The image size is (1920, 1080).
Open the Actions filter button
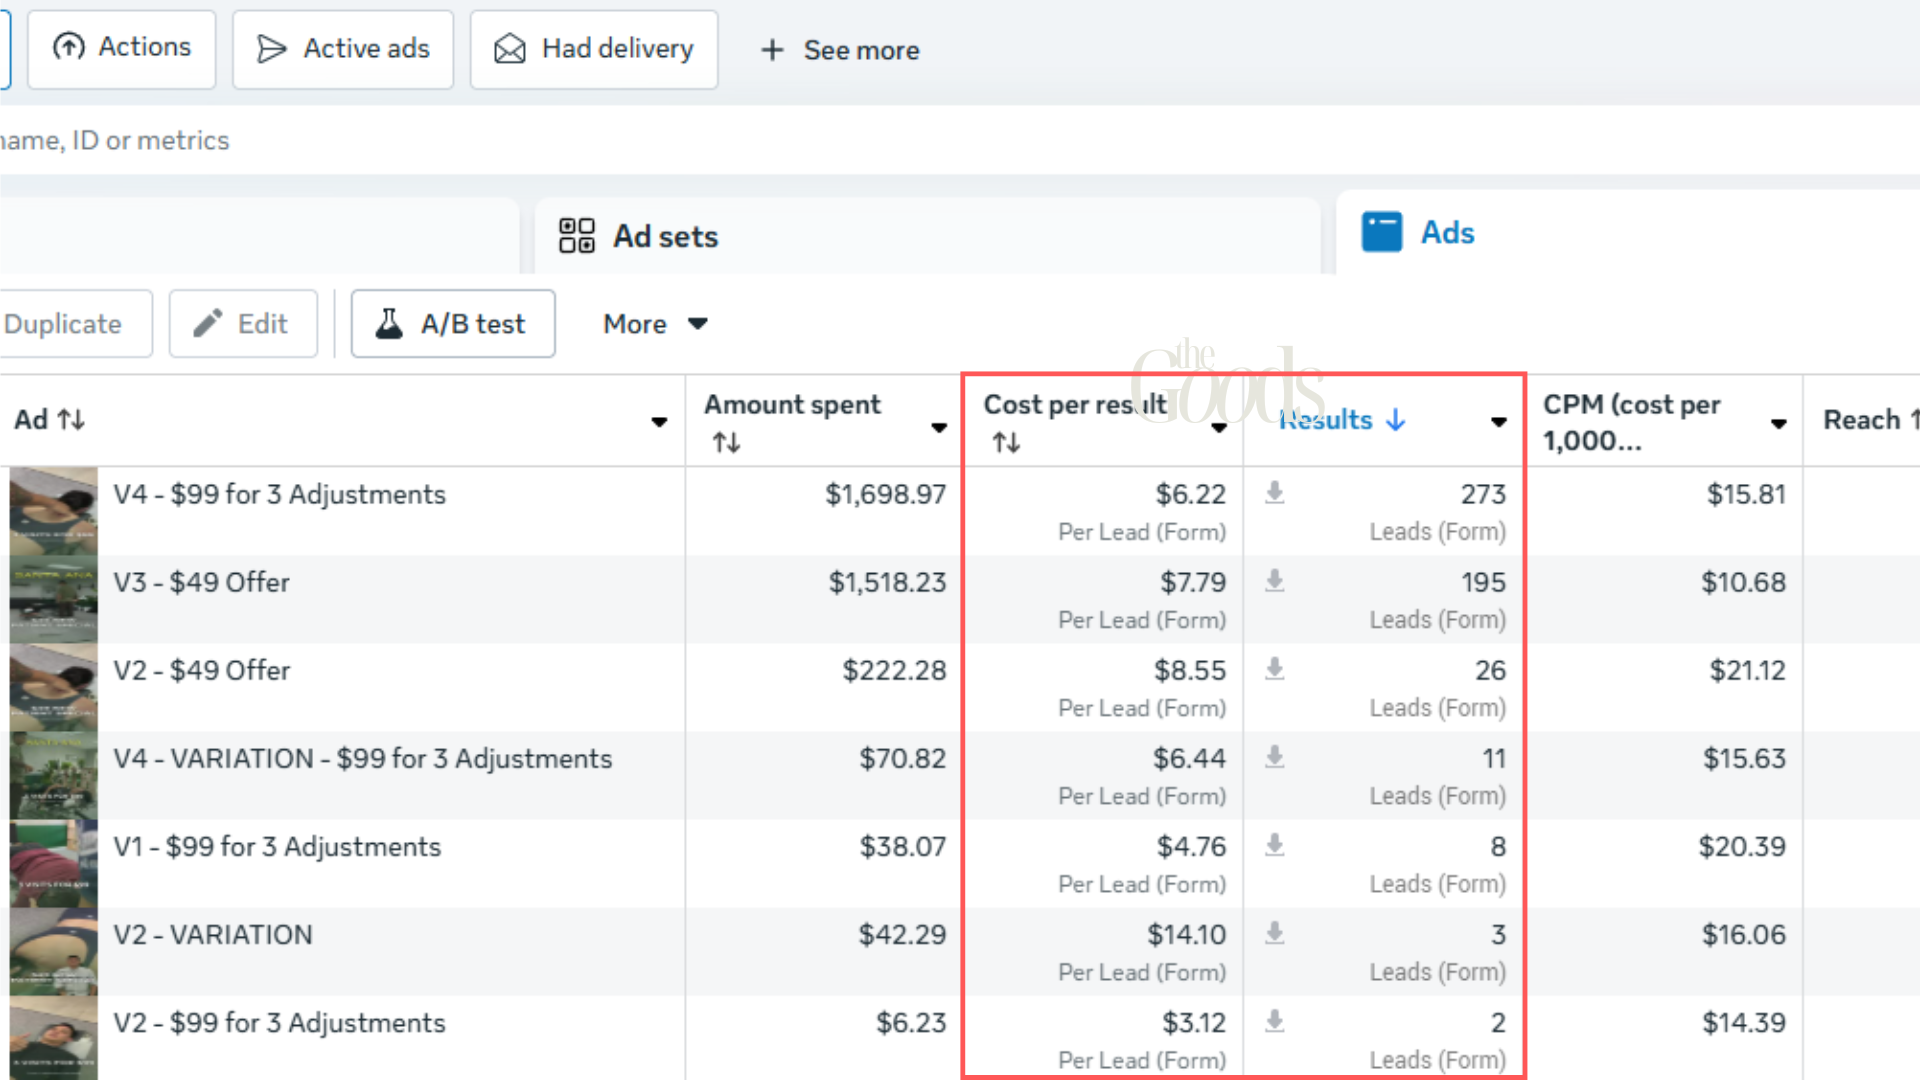[x=121, y=49]
